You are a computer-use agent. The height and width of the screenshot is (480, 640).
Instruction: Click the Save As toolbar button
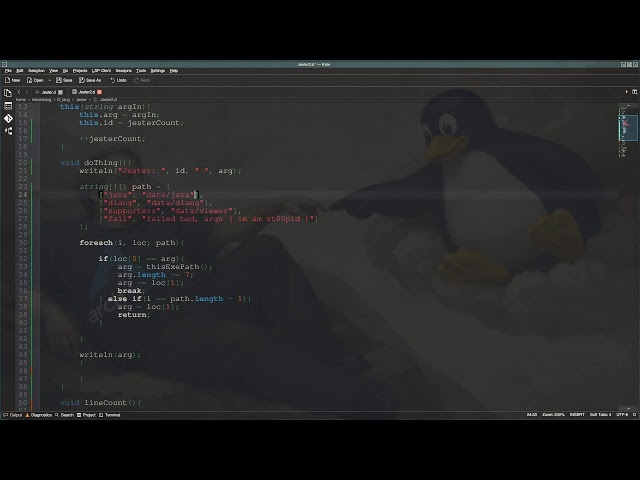[x=90, y=80]
